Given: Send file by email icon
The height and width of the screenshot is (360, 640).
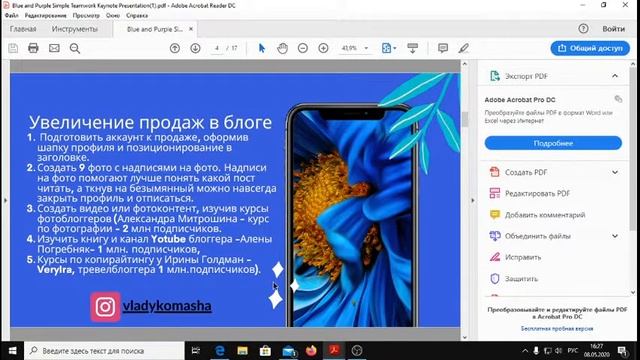Looking at the screenshot, I should tap(54, 48).
